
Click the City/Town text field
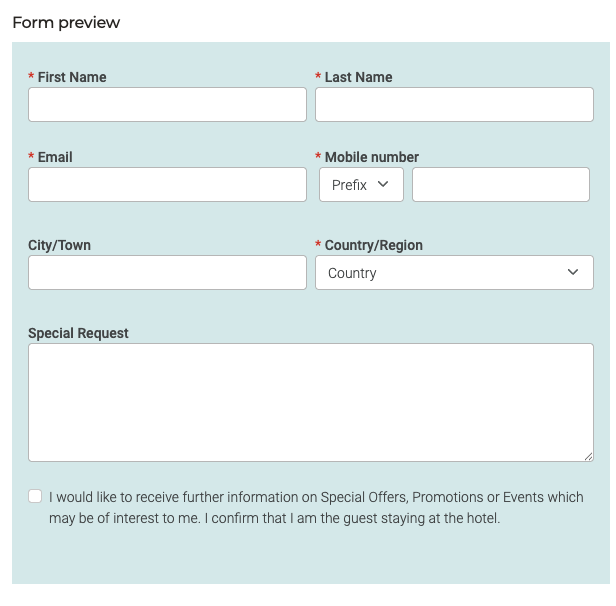(167, 273)
